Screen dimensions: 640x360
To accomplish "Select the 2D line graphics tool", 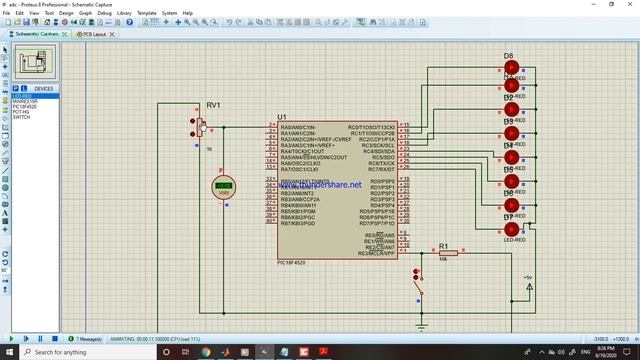I will [5, 171].
